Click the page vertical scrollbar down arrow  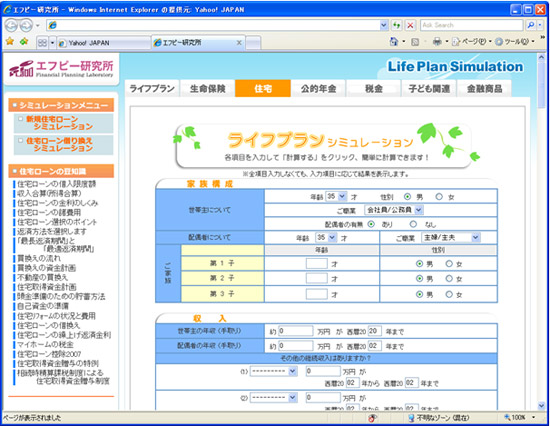tap(542, 405)
